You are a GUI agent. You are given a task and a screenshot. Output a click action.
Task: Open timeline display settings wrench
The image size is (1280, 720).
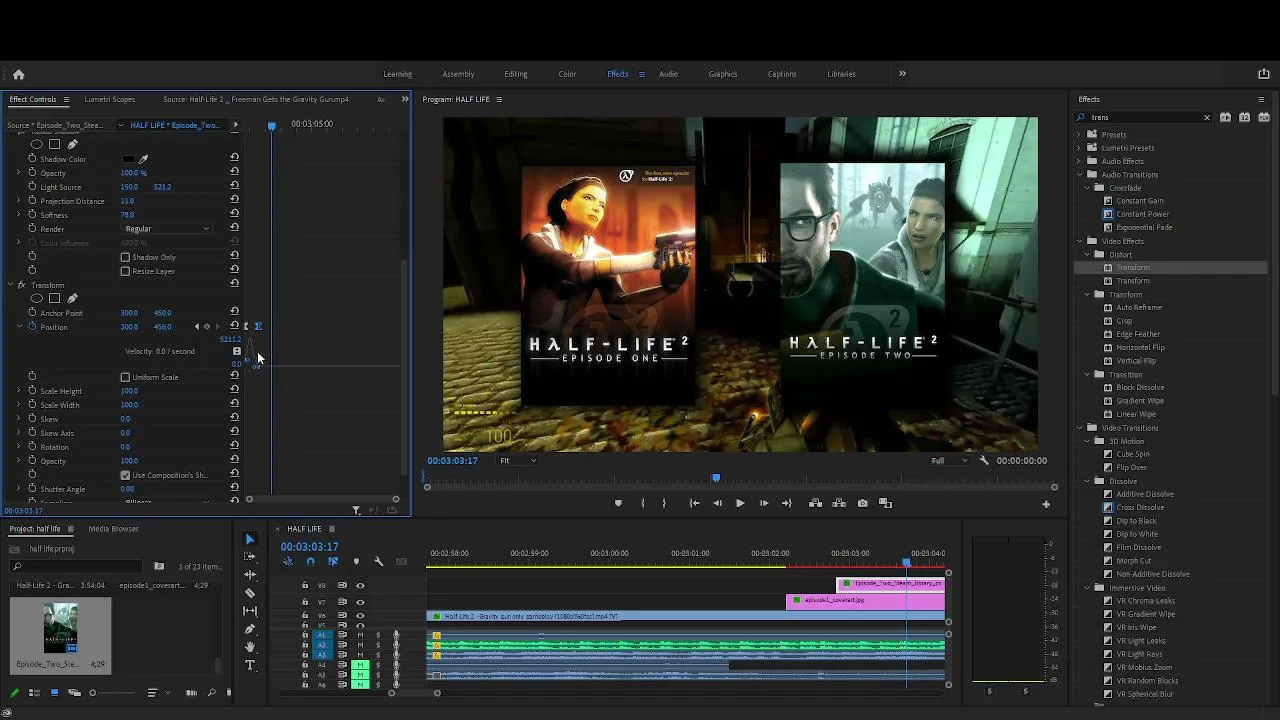coord(379,562)
